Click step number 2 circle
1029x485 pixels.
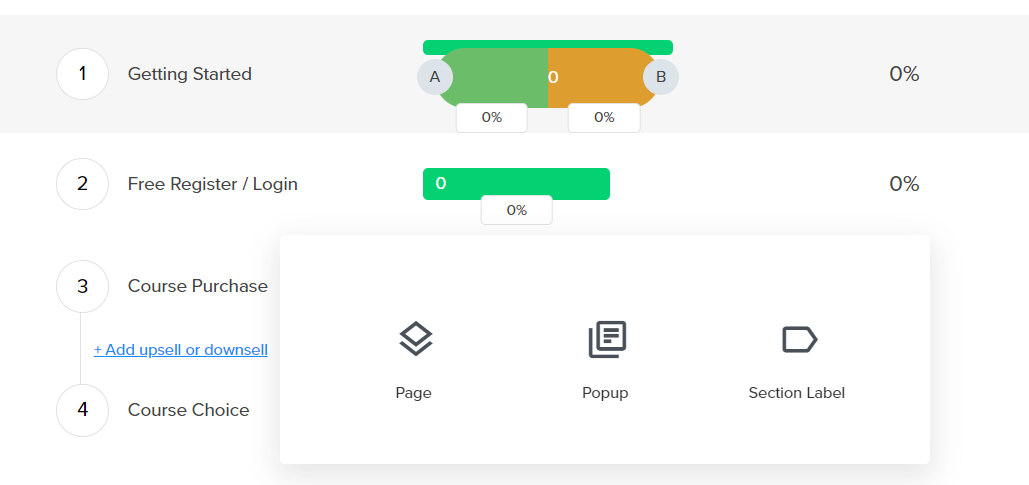[x=82, y=184]
